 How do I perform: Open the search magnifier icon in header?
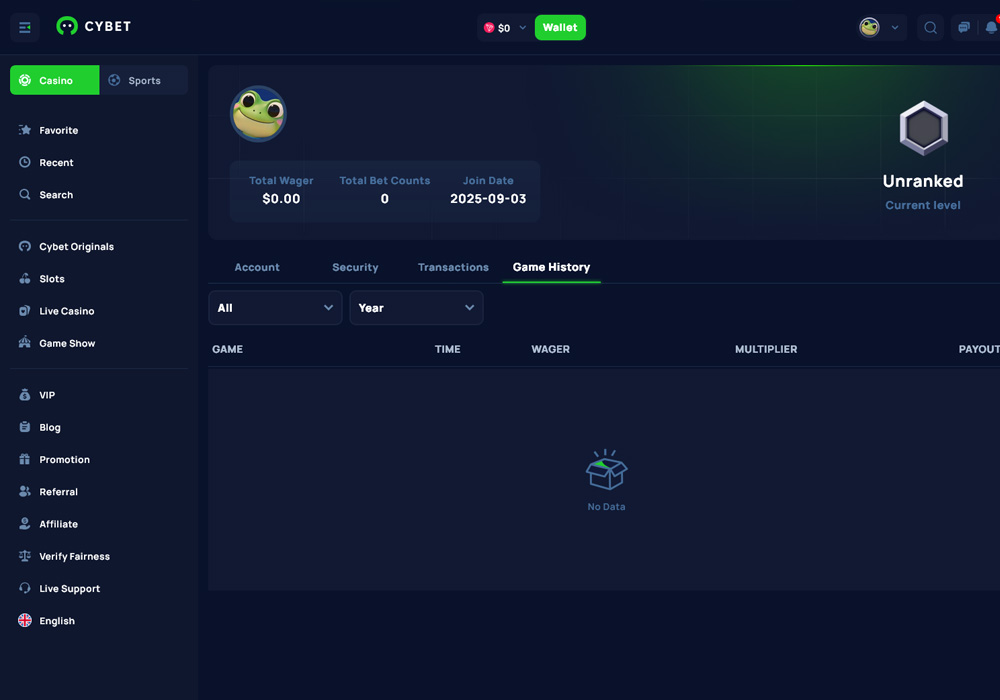930,28
